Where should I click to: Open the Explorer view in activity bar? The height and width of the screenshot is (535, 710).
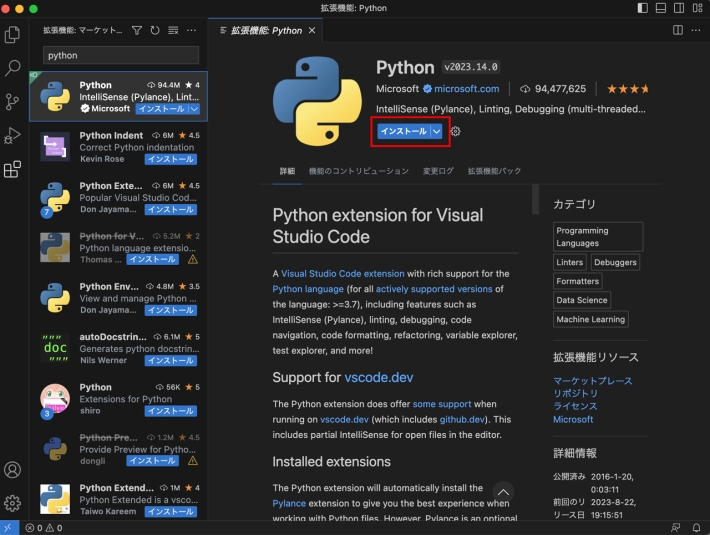click(x=13, y=34)
